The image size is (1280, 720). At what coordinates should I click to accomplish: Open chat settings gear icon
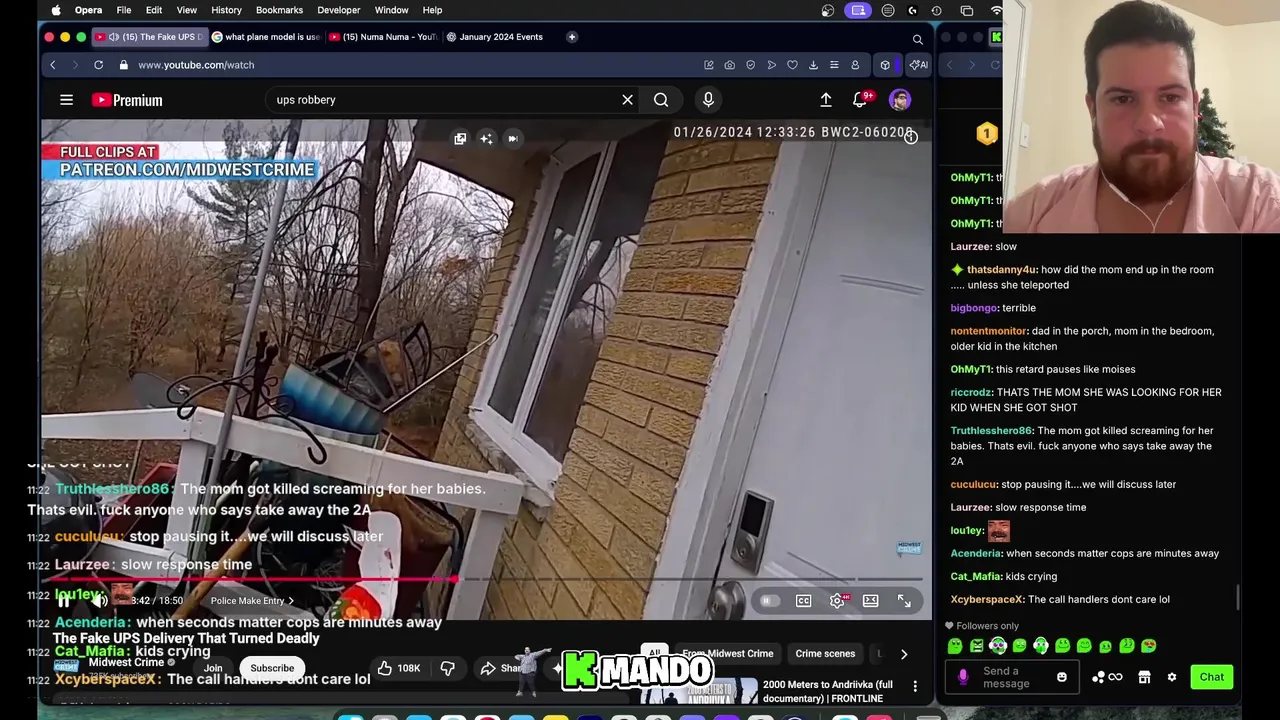tap(1172, 678)
